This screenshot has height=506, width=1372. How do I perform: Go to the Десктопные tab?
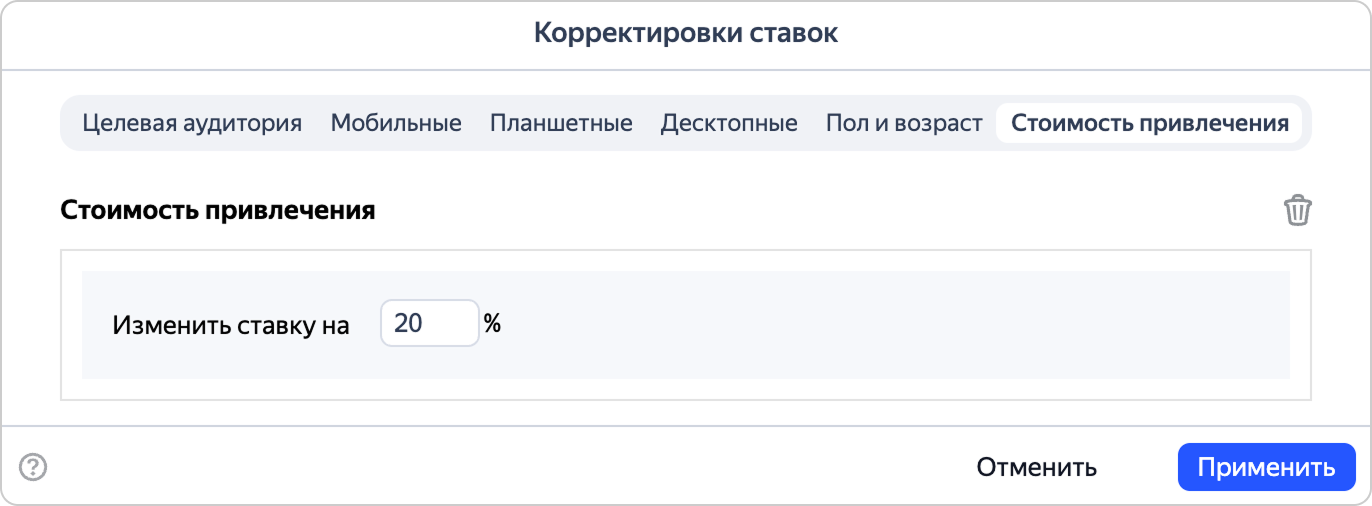coord(729,123)
